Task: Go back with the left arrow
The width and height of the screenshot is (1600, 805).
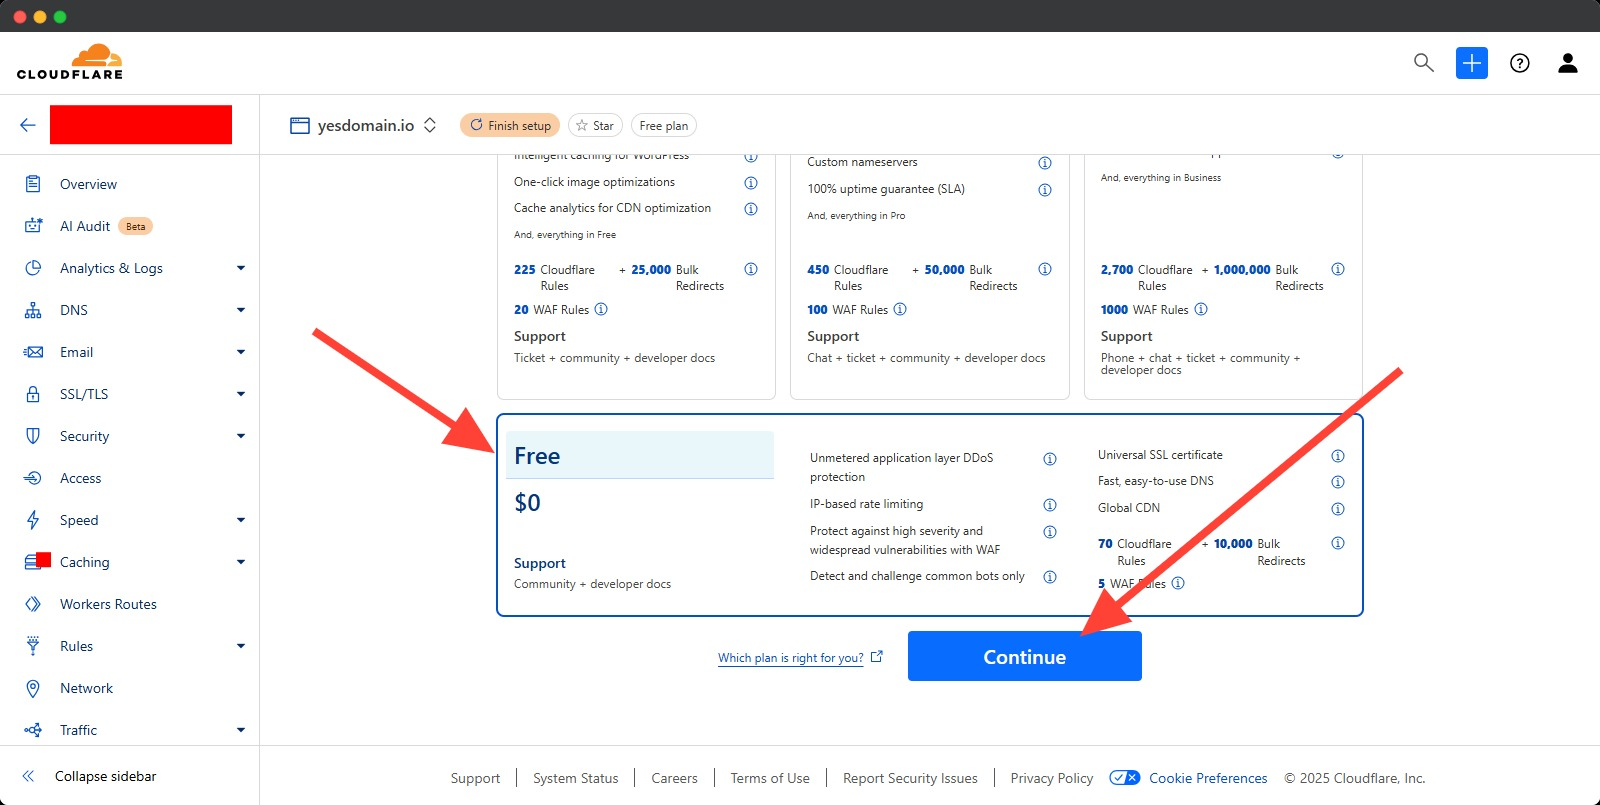Action: tap(28, 125)
